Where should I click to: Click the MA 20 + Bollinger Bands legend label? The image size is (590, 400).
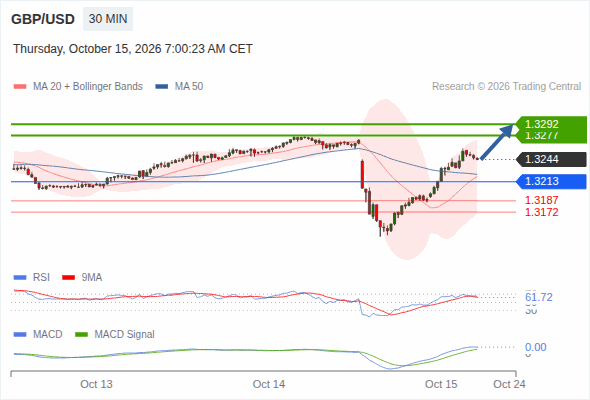tap(88, 87)
